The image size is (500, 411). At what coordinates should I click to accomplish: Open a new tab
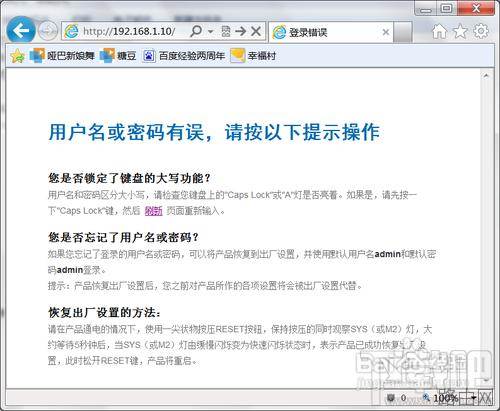pyautogui.click(x=403, y=32)
